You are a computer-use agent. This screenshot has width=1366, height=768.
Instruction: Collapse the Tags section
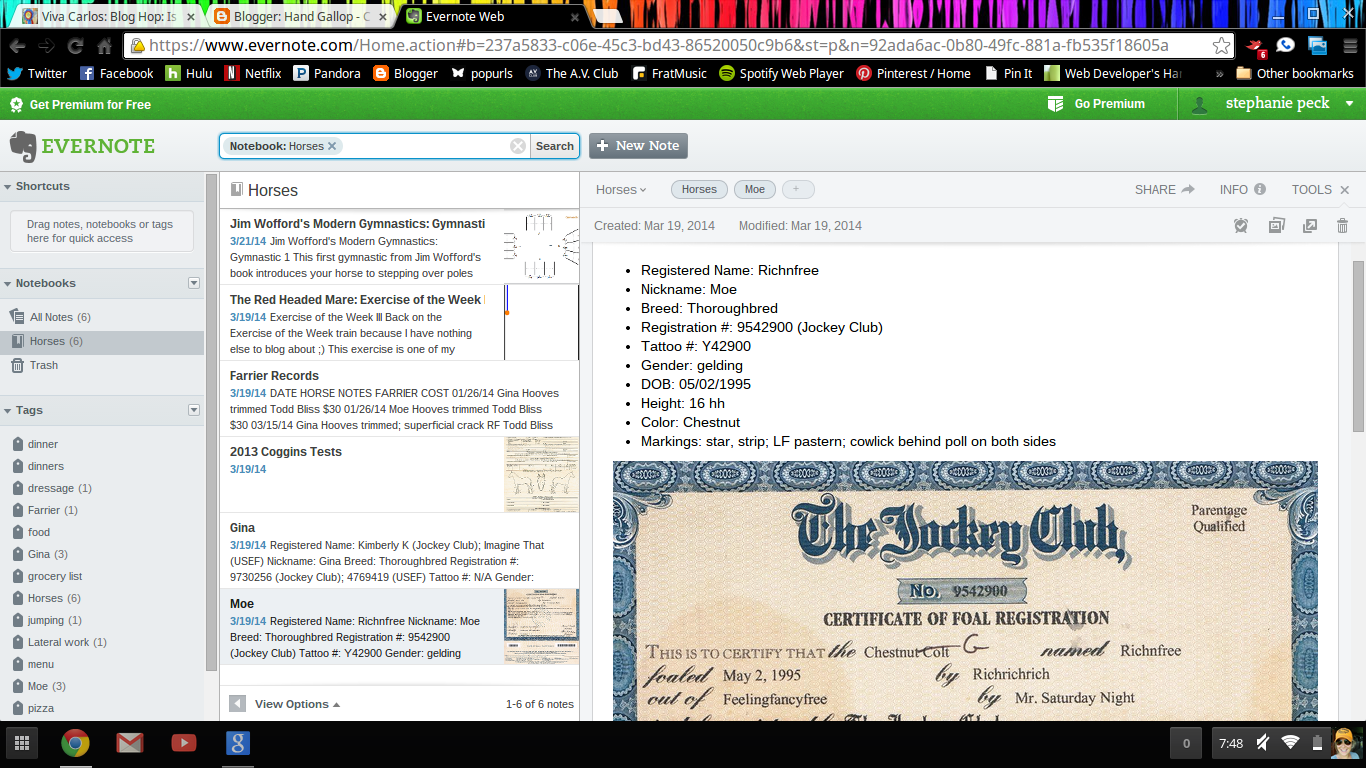pos(8,411)
